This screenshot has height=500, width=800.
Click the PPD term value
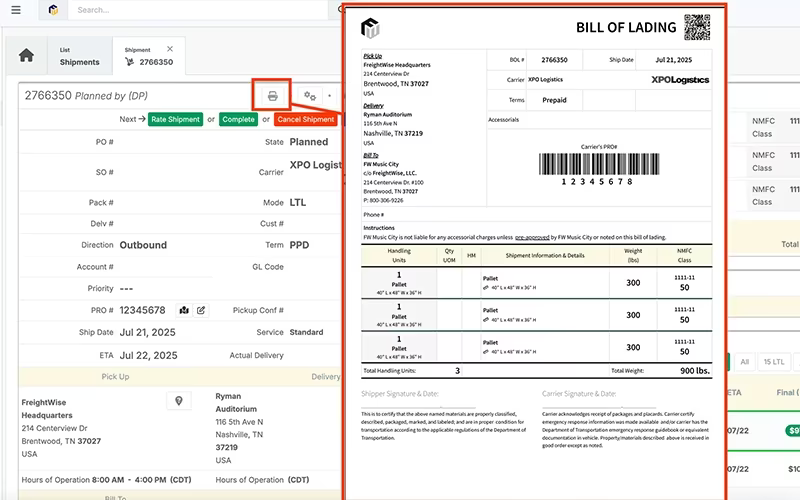pos(299,245)
